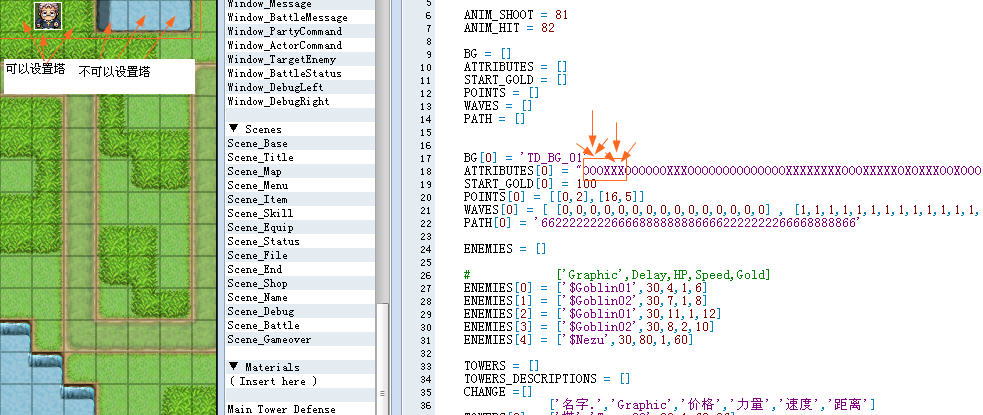
Task: Click the Materials section header
Action: coord(300,367)
